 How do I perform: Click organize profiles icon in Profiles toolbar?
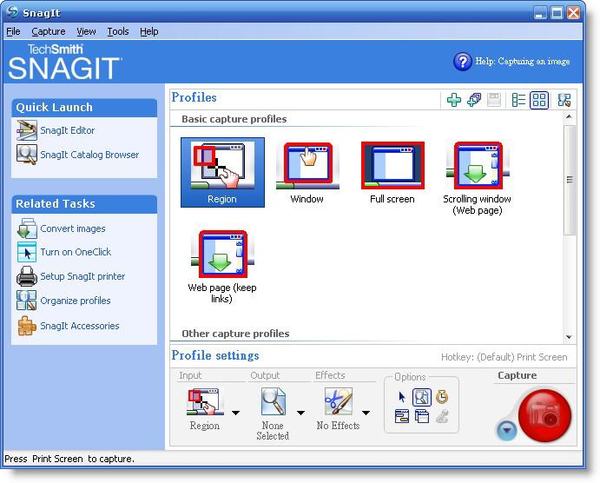pyautogui.click(x=564, y=100)
